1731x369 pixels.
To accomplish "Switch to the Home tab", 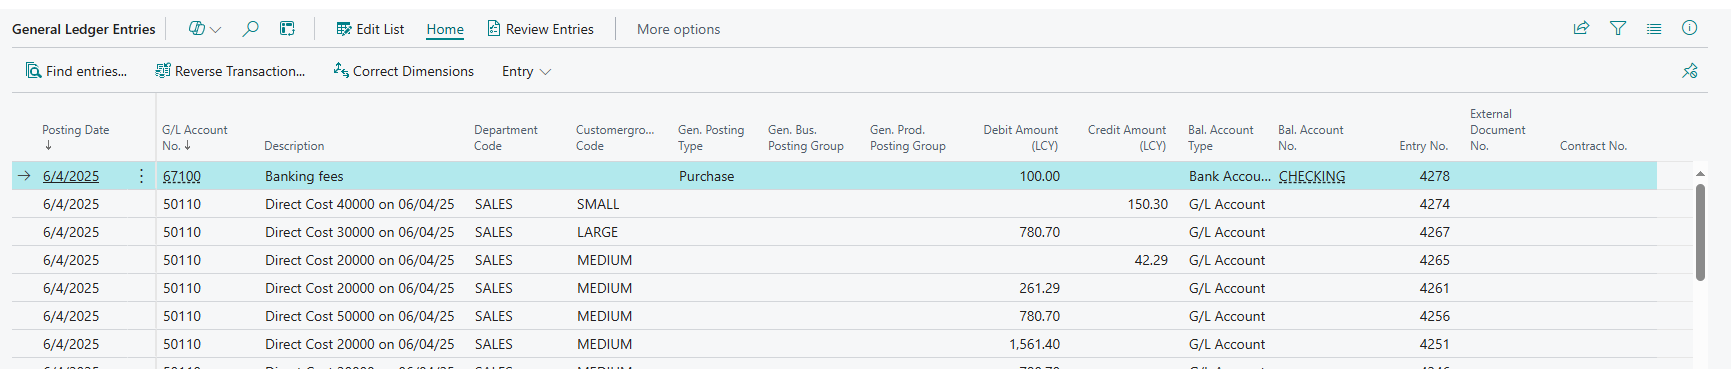I will point(445,29).
